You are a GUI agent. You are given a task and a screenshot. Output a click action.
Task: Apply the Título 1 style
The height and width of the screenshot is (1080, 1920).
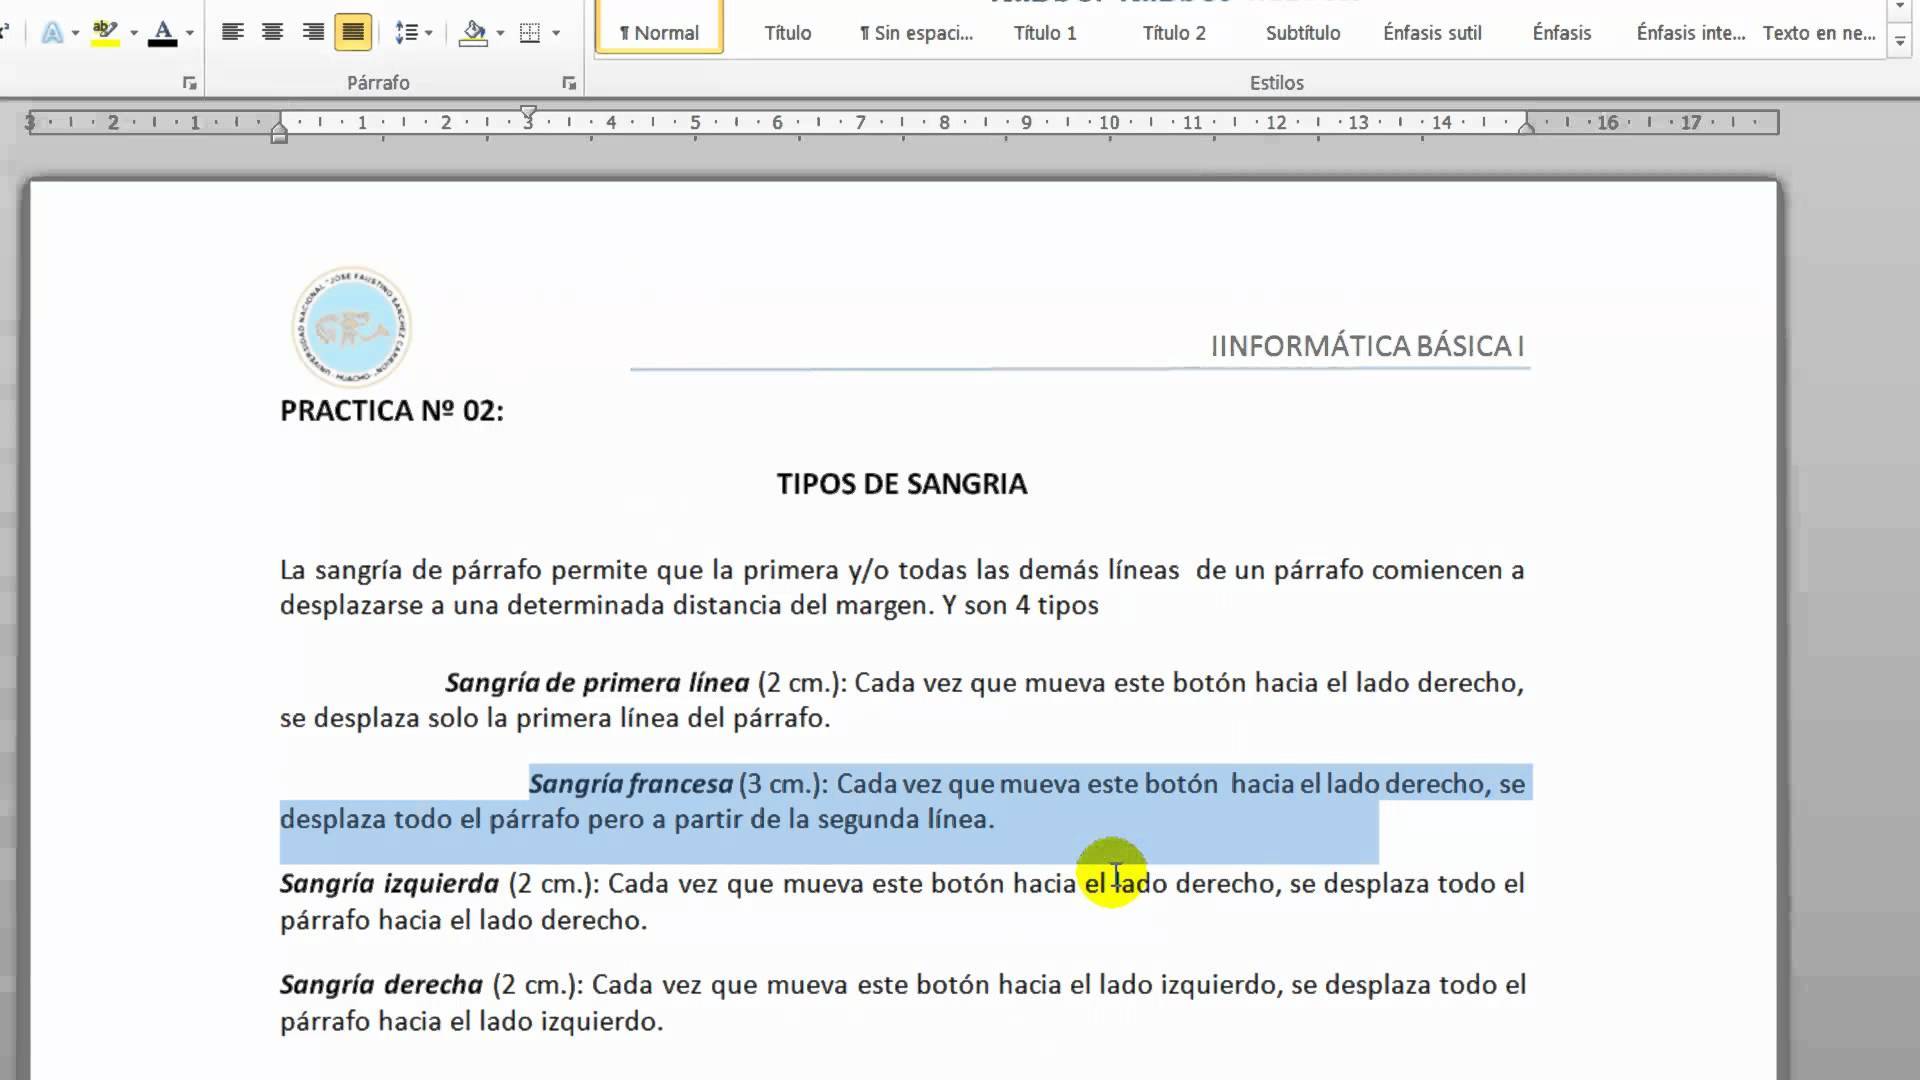click(x=1045, y=33)
